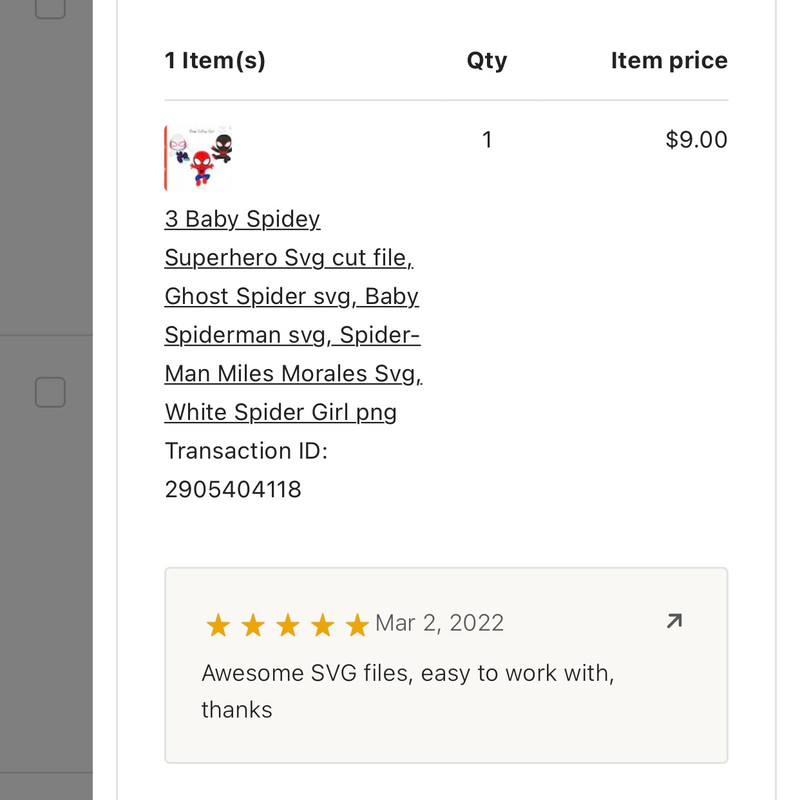
Task: Click the Qty column header
Action: [x=487, y=60]
